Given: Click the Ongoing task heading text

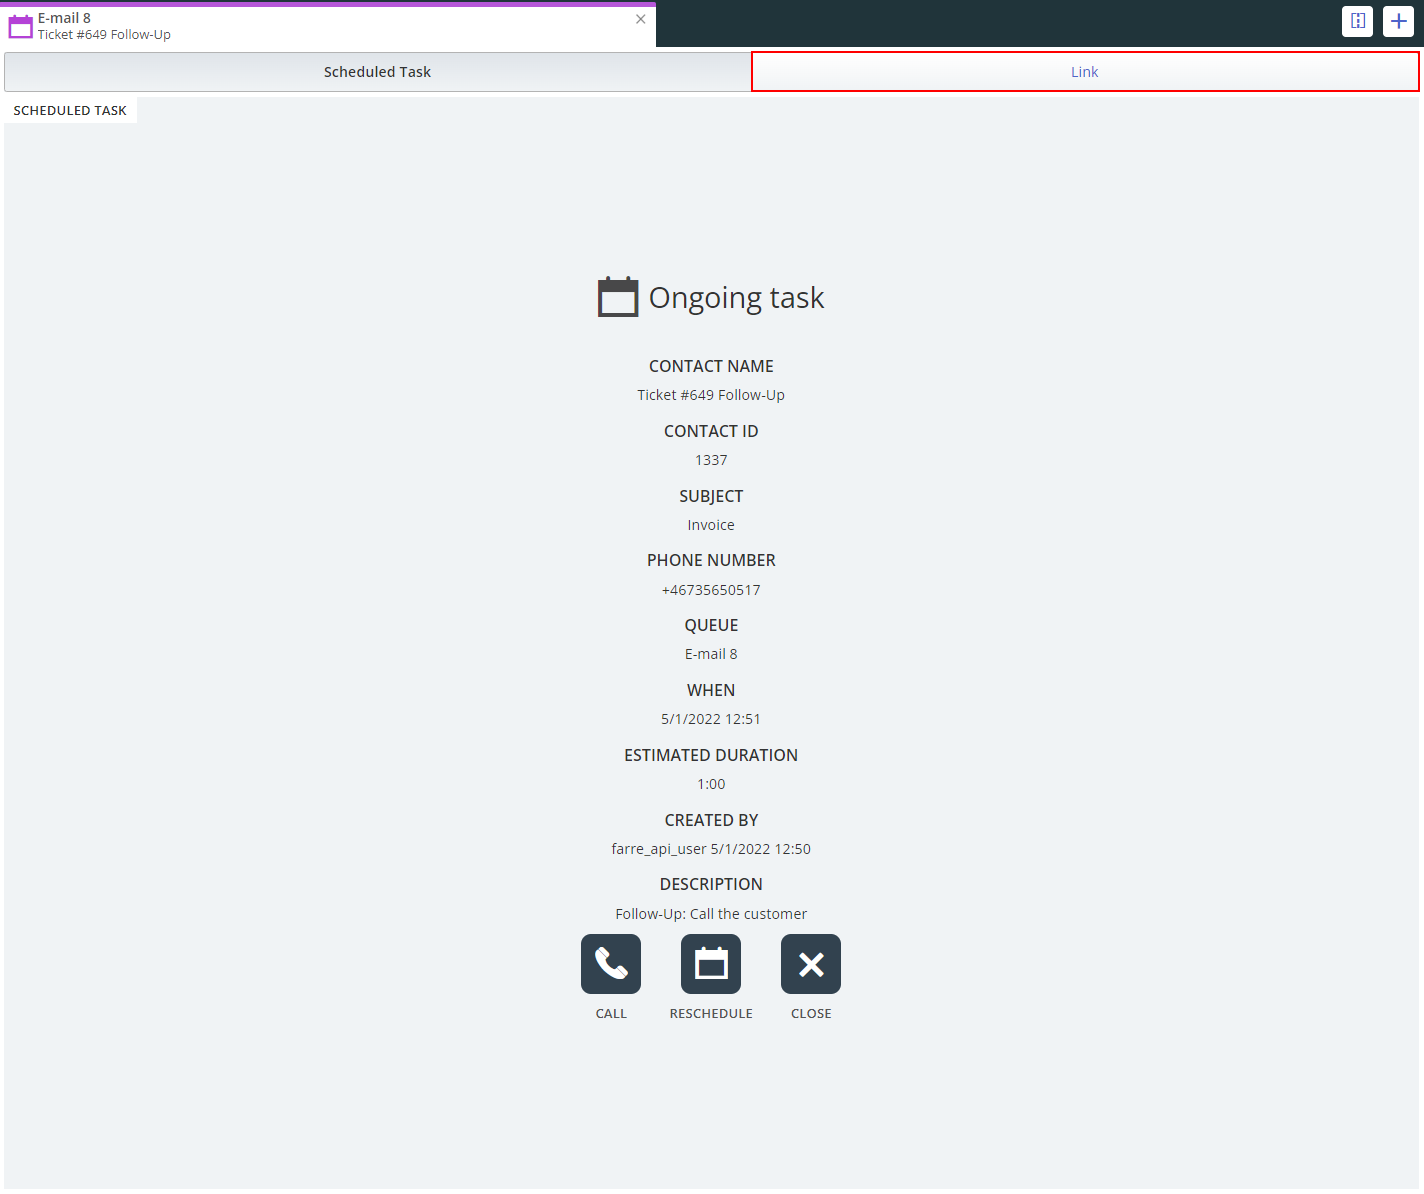Looking at the screenshot, I should [736, 298].
